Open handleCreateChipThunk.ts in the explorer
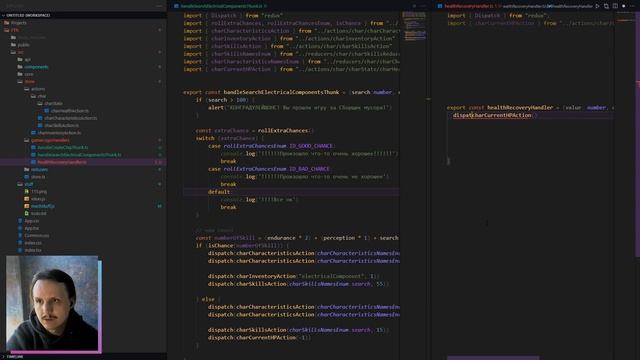The height and width of the screenshot is (360, 640). pyautogui.click(x=63, y=148)
